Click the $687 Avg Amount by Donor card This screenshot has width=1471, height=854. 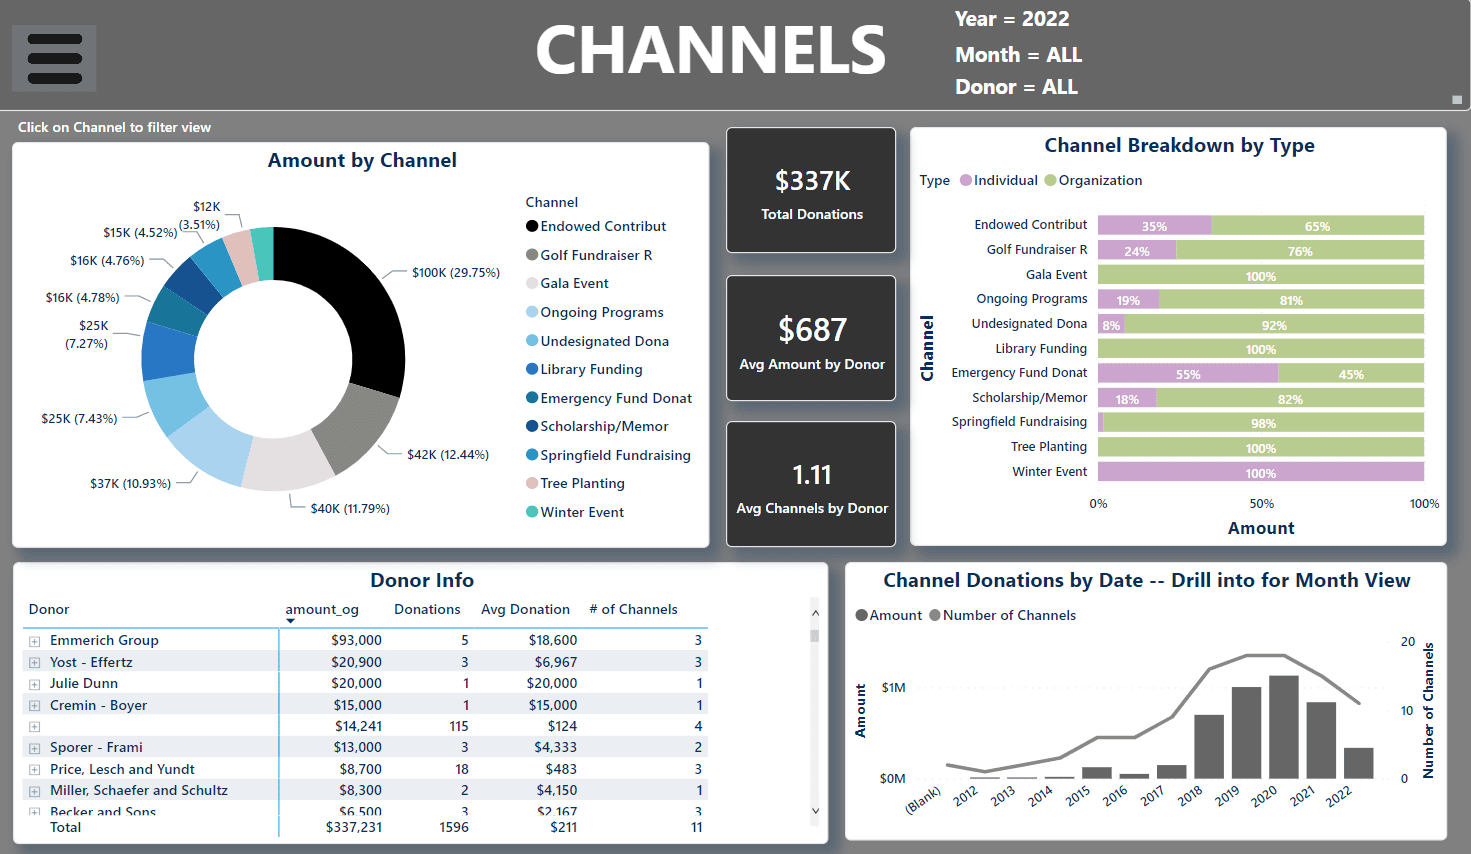811,338
